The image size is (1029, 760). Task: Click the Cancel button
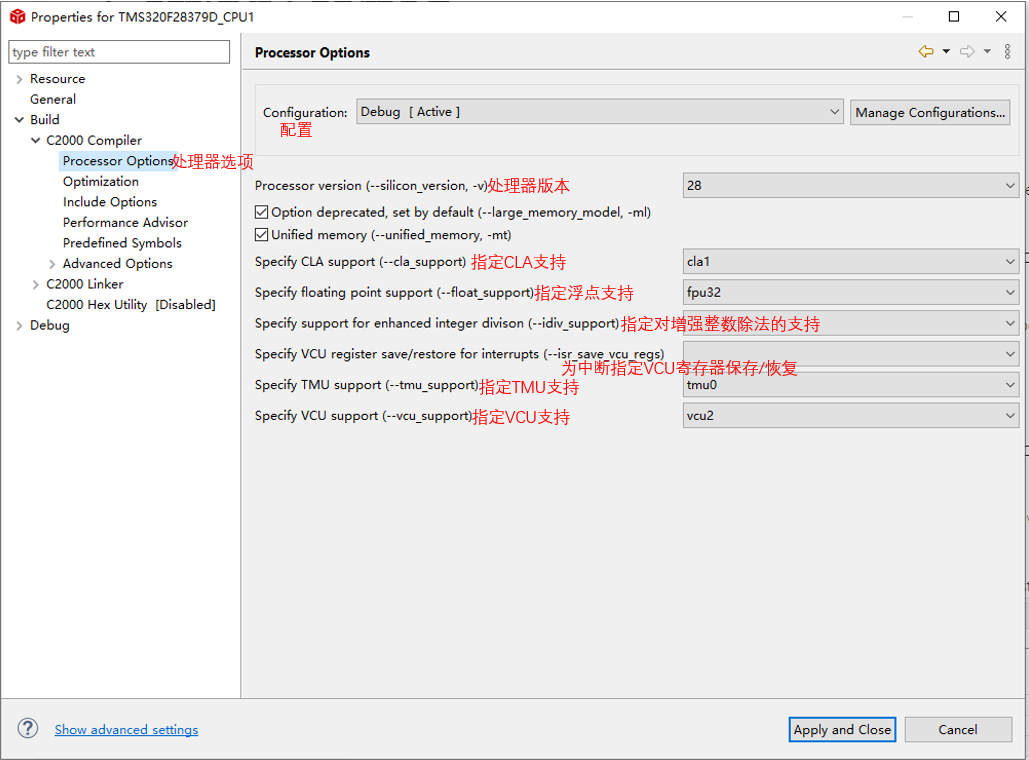[957, 729]
